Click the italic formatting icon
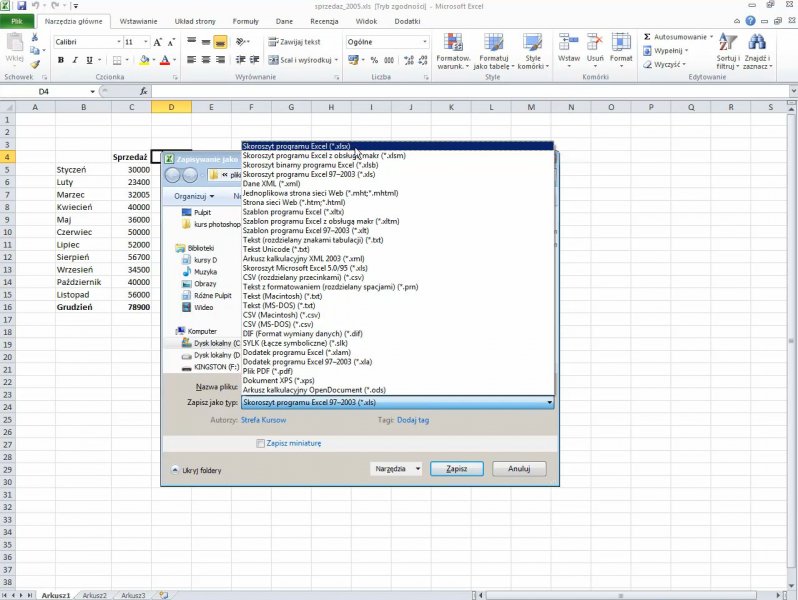The height and width of the screenshot is (600, 798). tap(75, 60)
